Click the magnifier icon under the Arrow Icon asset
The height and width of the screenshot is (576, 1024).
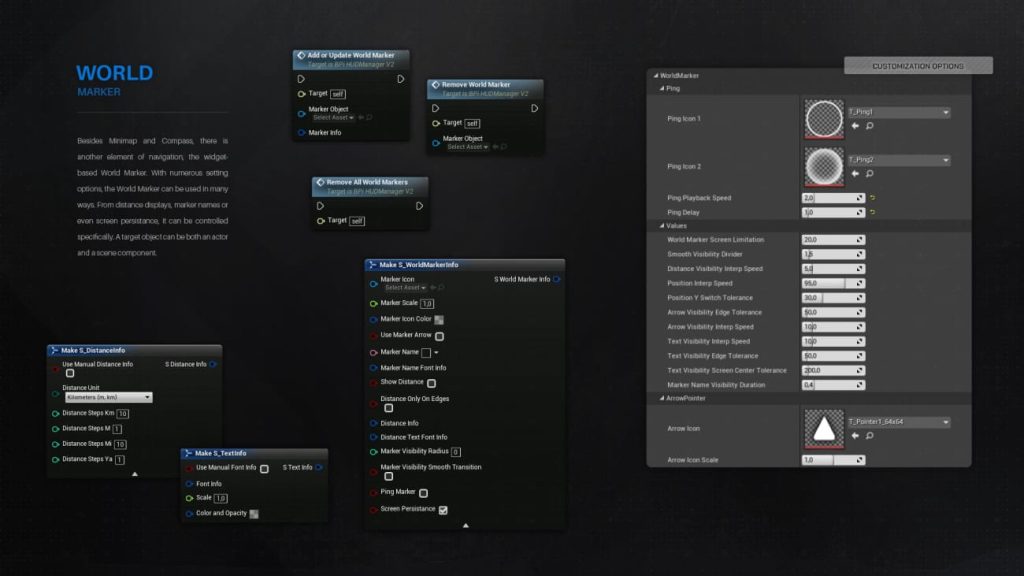(869, 436)
